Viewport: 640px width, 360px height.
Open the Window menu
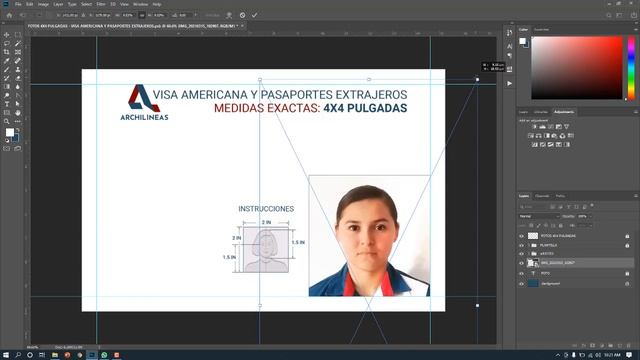tap(140, 4)
